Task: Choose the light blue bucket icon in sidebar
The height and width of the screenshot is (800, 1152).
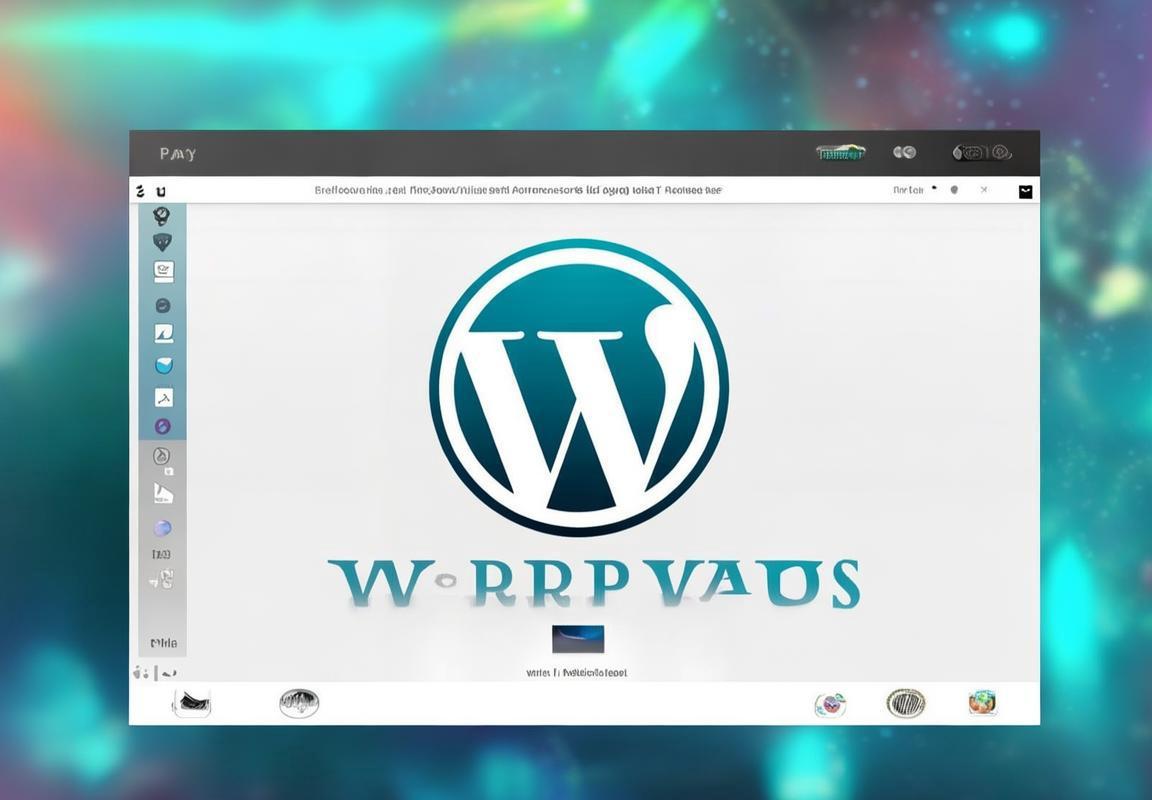Action: click(164, 365)
